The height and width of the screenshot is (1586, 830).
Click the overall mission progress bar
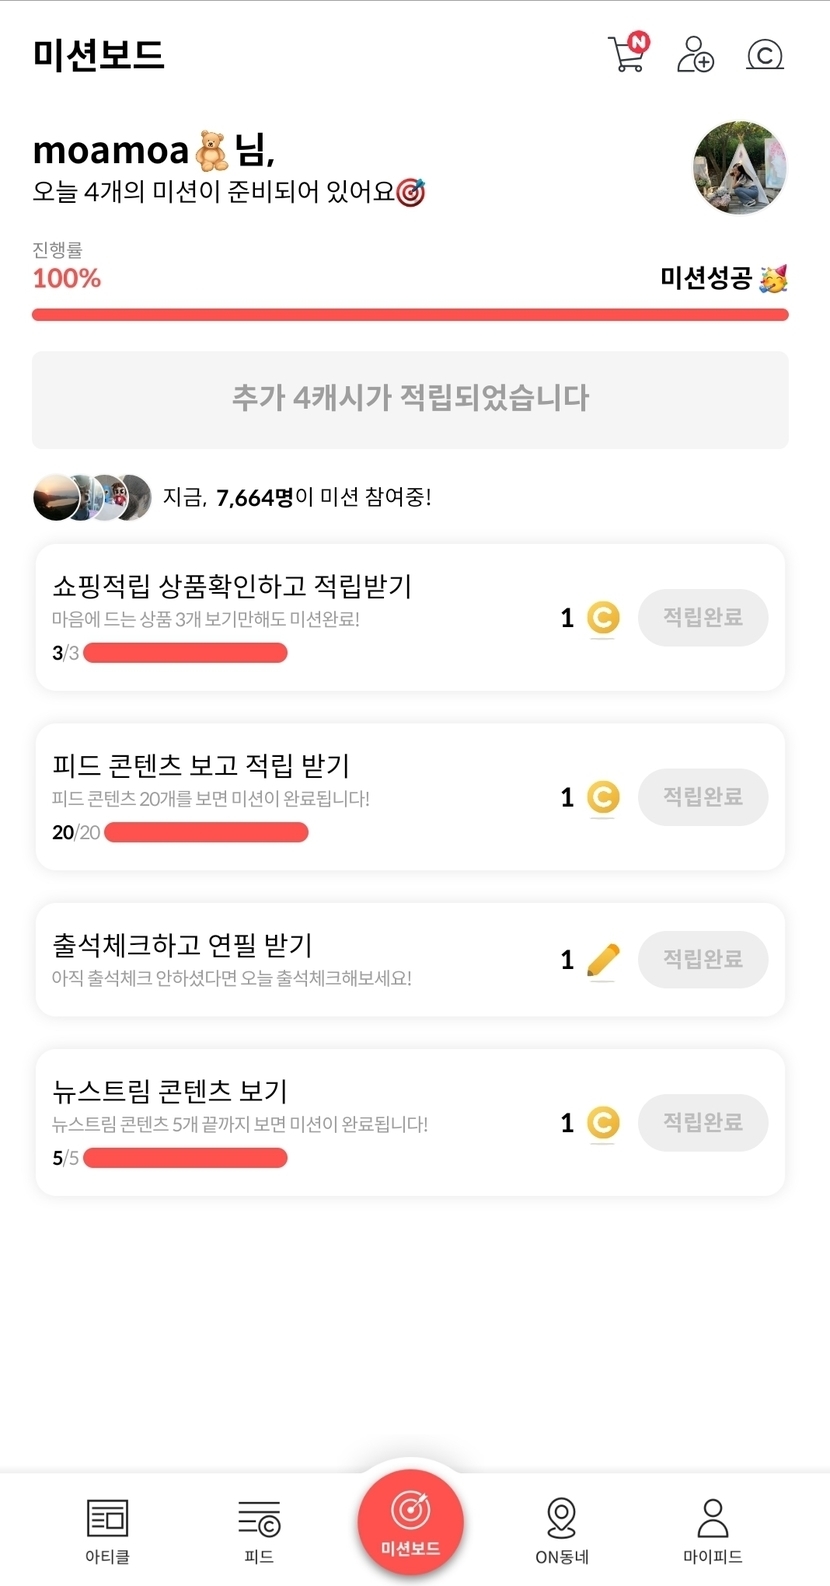point(410,315)
